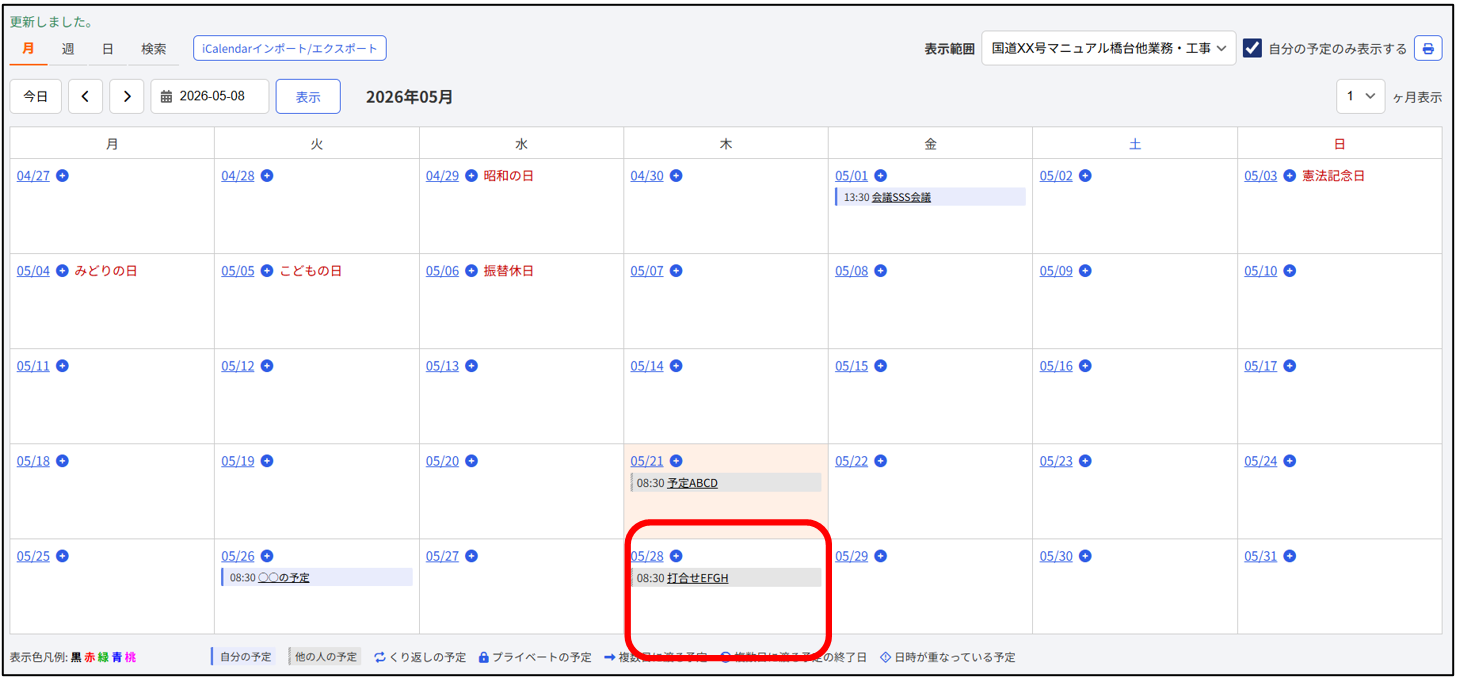Image resolution: width=1458 pixels, height=682 pixels.
Task: Open the 表示範囲 project dropdown
Action: tap(1108, 48)
